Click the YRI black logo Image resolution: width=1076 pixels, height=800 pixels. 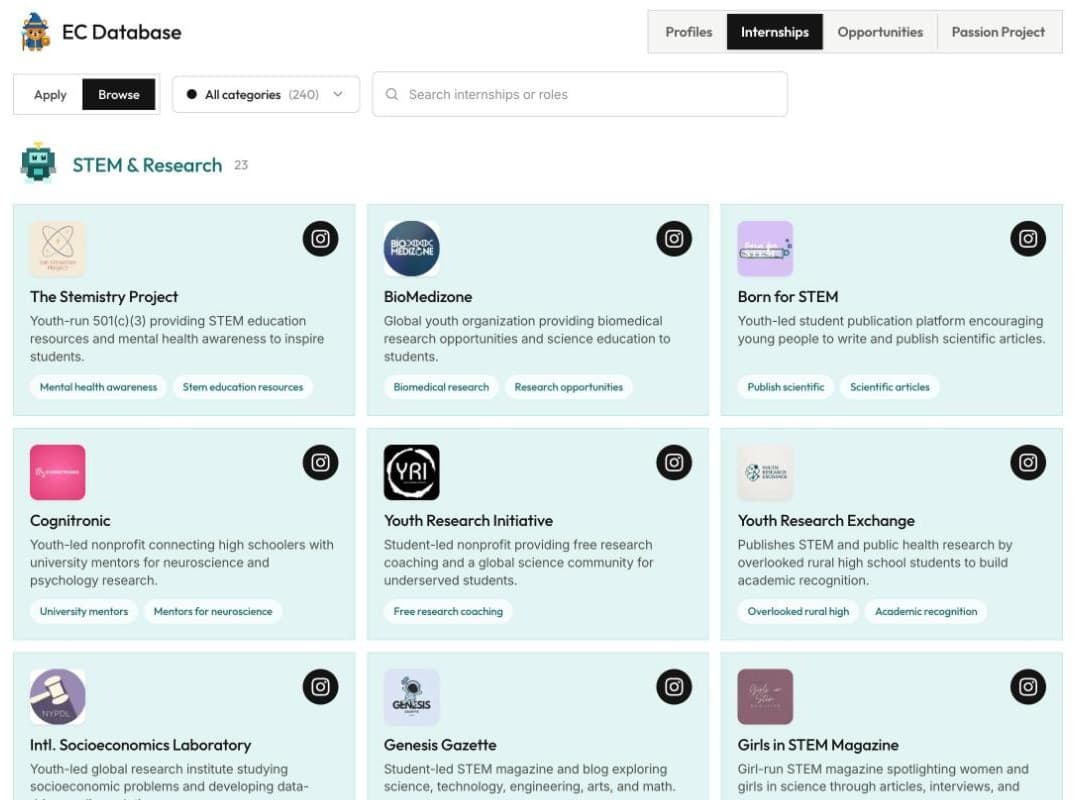[x=412, y=472]
